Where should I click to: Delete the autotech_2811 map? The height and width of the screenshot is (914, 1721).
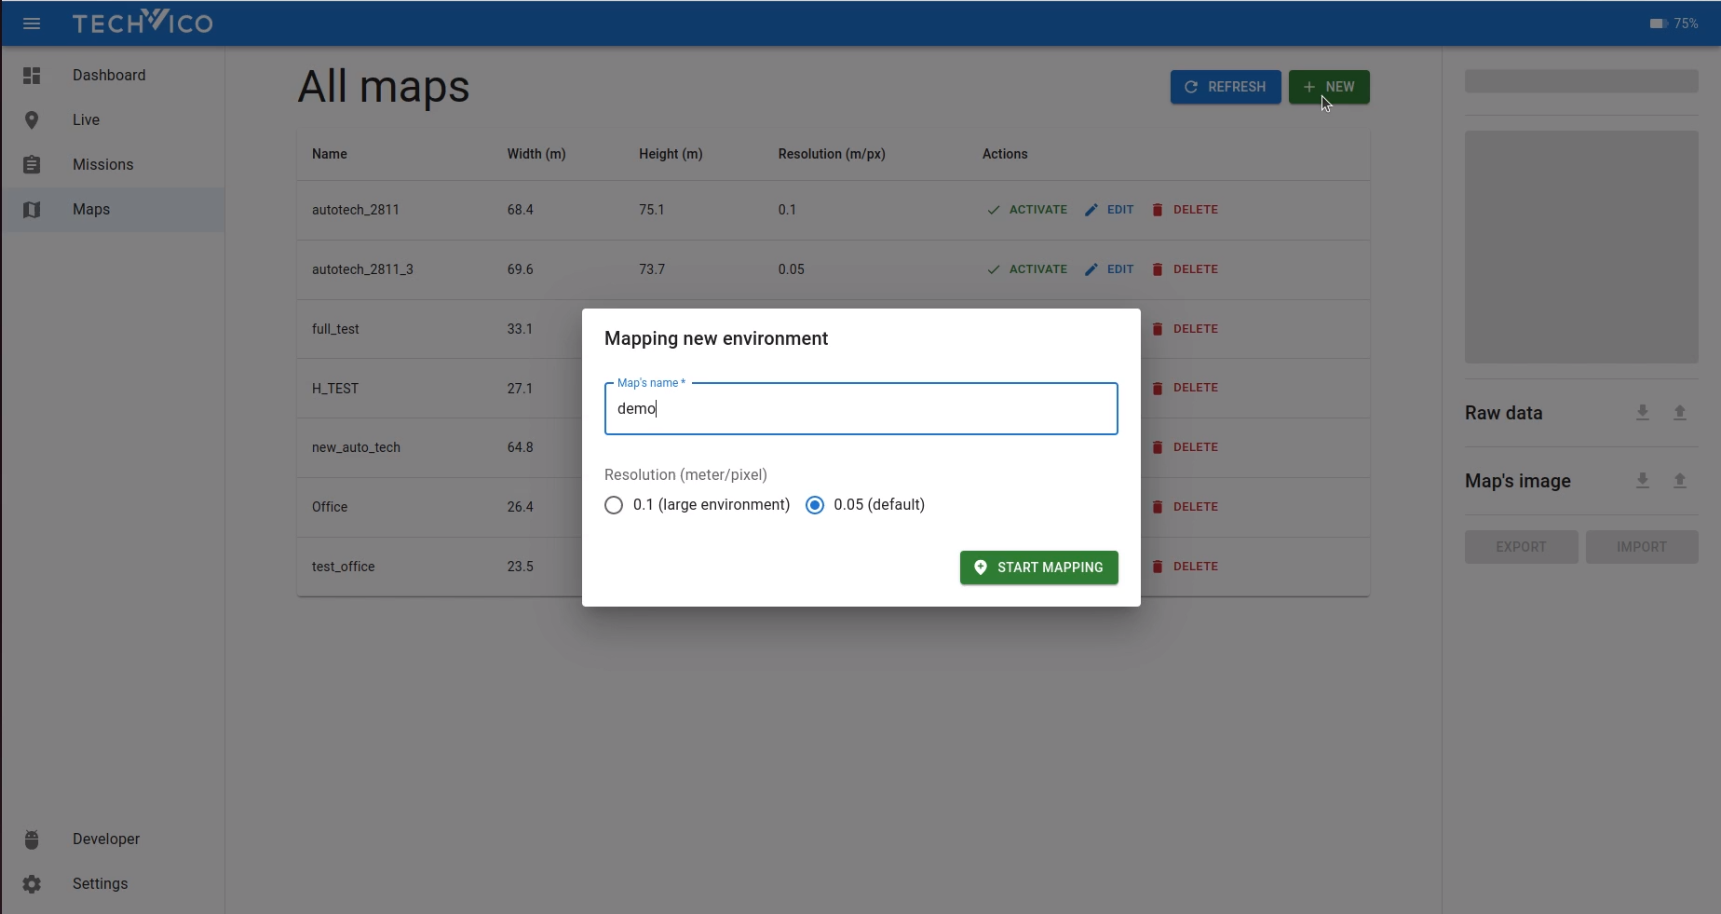click(x=1185, y=210)
